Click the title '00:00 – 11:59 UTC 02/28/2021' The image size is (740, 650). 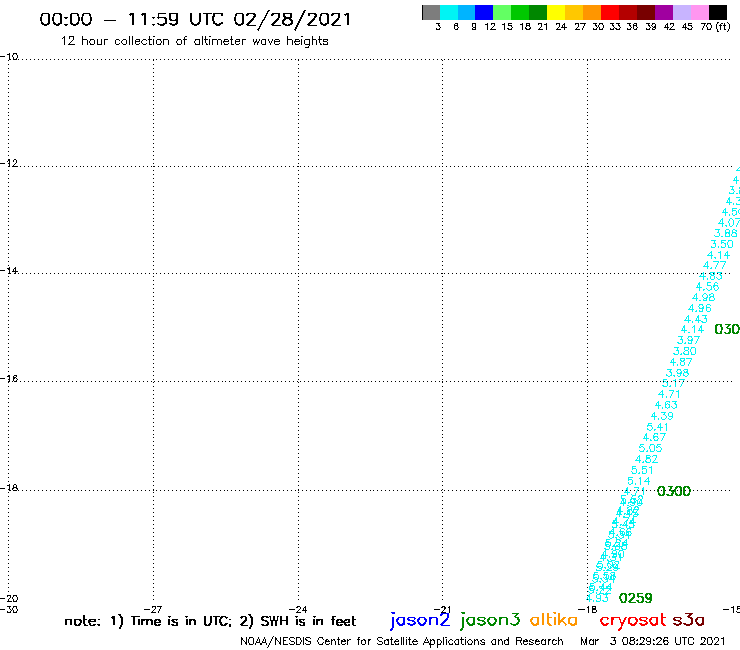click(195, 19)
